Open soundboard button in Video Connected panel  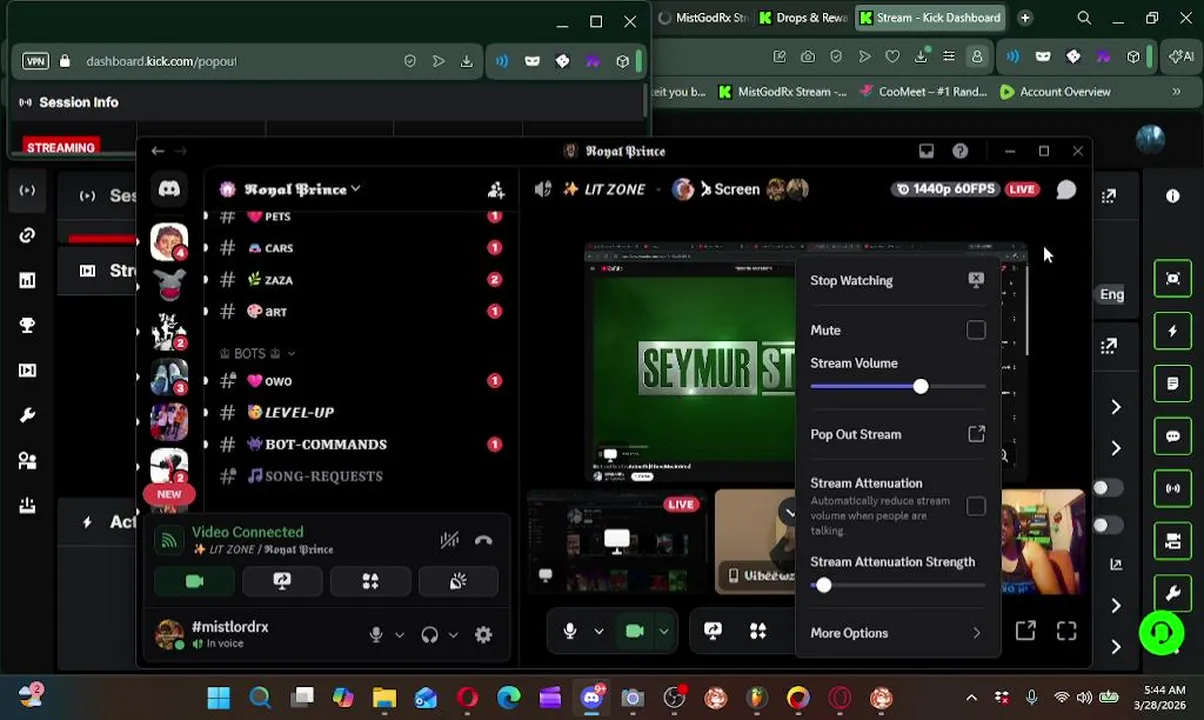[x=458, y=581]
